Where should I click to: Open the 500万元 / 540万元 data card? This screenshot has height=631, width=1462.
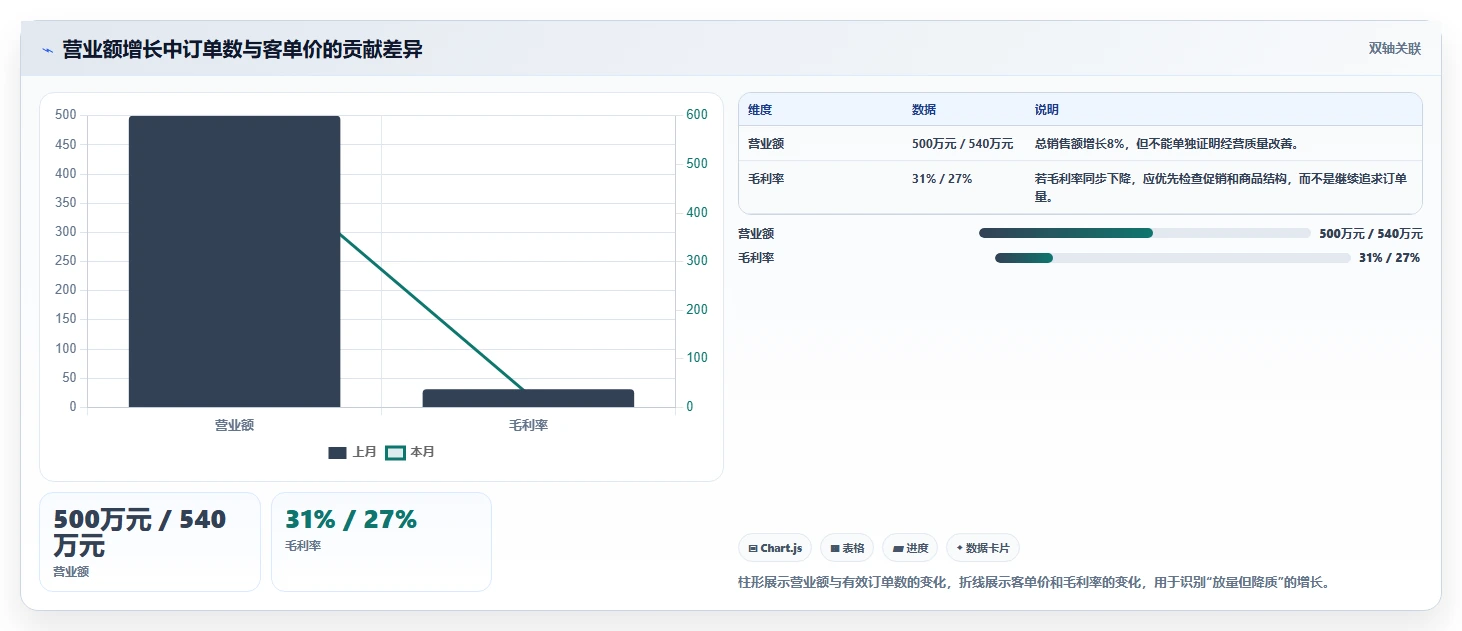pos(150,542)
